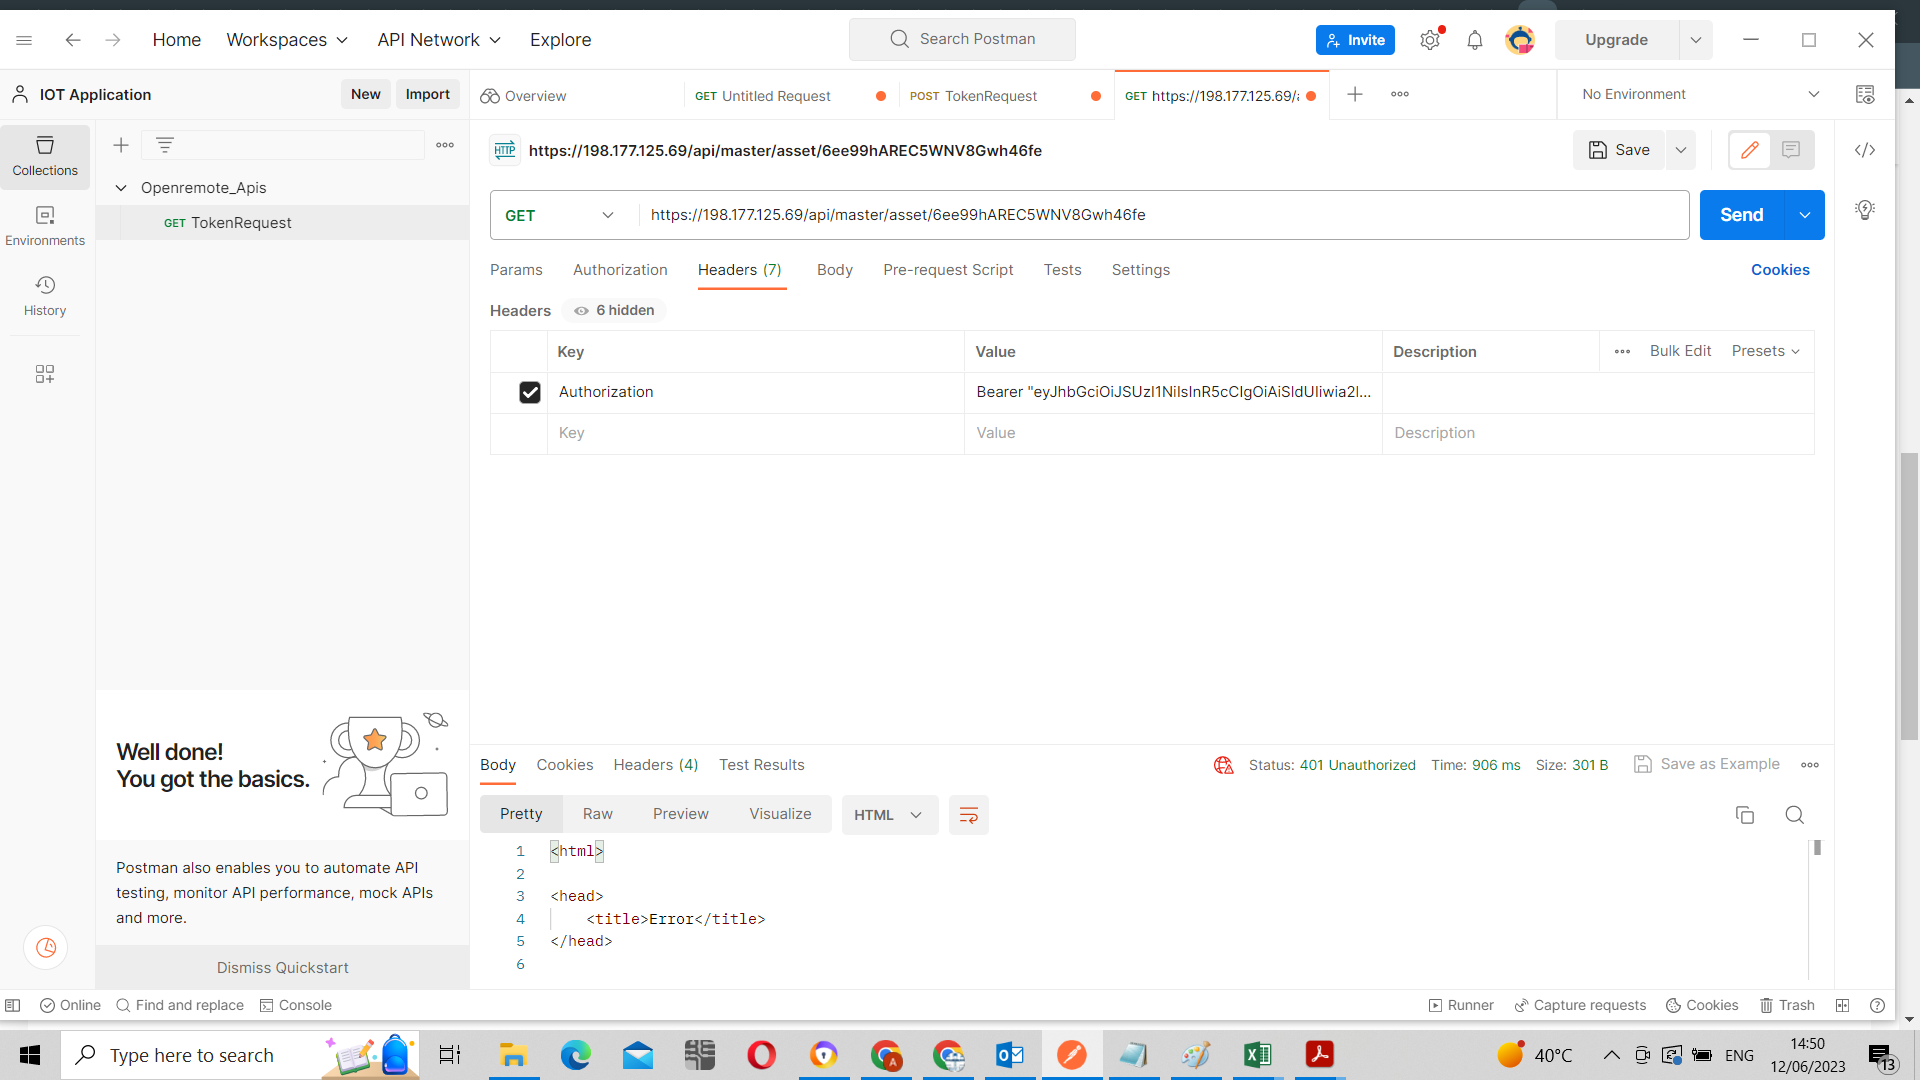Open the GET method dropdown
1920x1080 pixels.
[560, 215]
